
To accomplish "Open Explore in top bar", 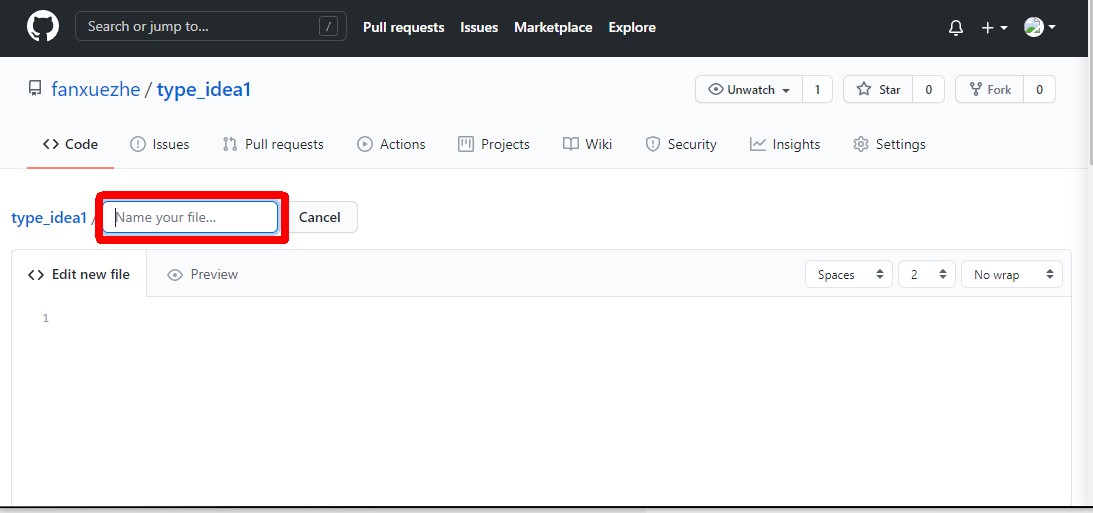I will 632,28.
